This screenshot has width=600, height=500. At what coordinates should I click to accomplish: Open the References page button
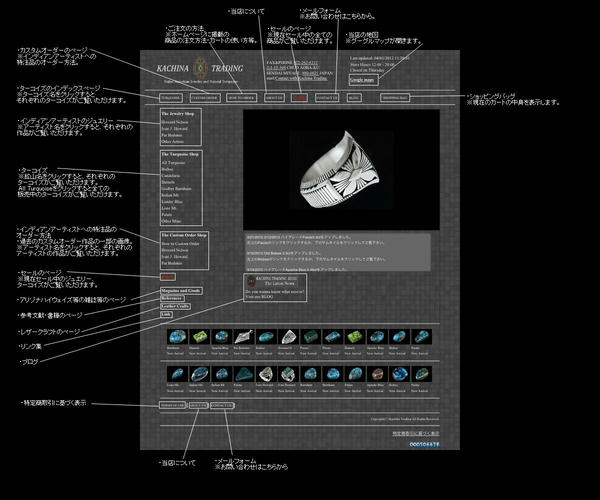point(172,298)
